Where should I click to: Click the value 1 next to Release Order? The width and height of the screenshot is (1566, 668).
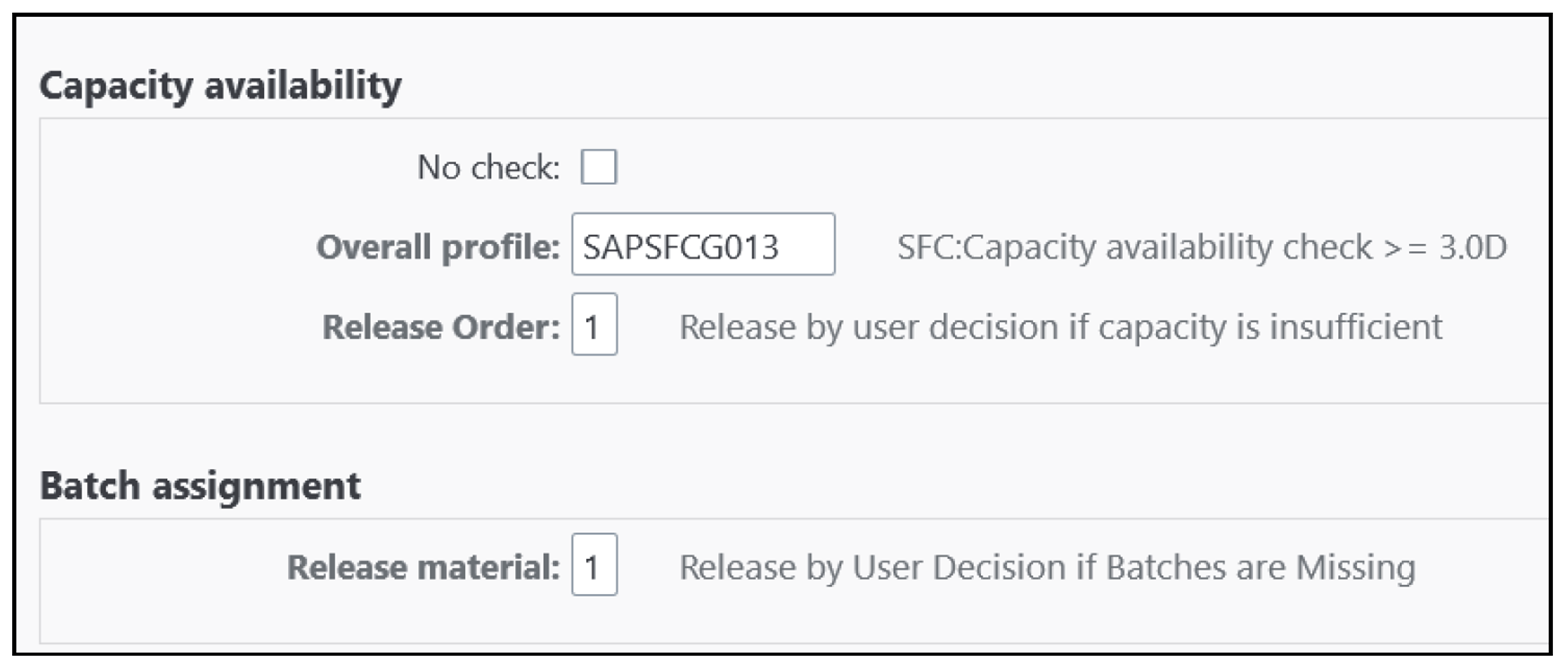[593, 327]
